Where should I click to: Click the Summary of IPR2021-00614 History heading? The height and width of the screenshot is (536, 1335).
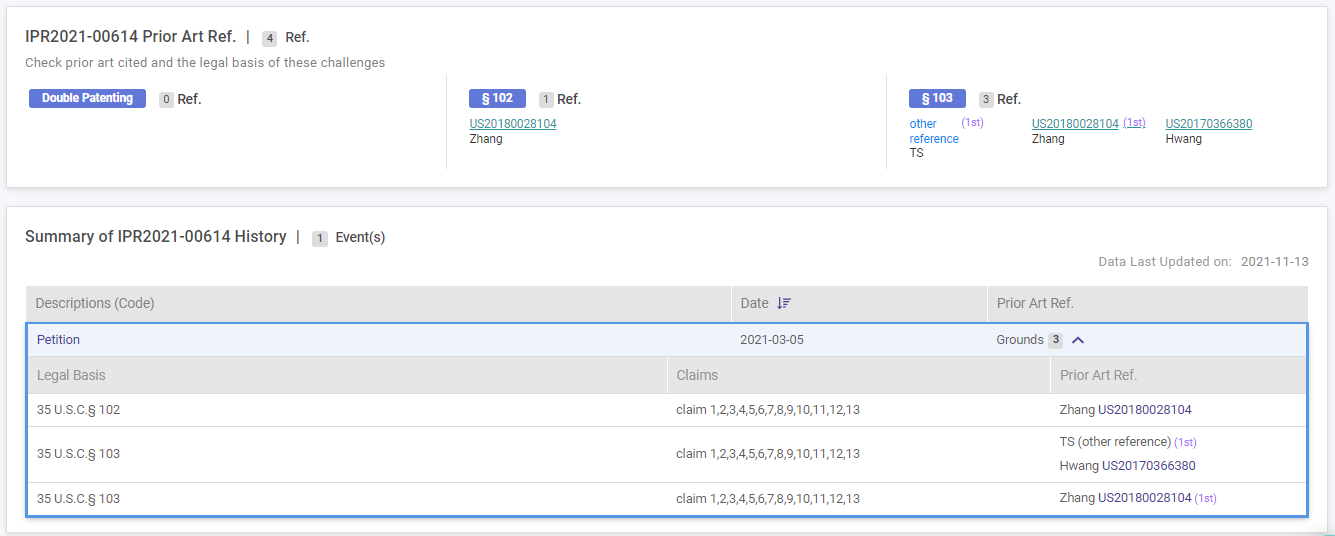pos(155,237)
